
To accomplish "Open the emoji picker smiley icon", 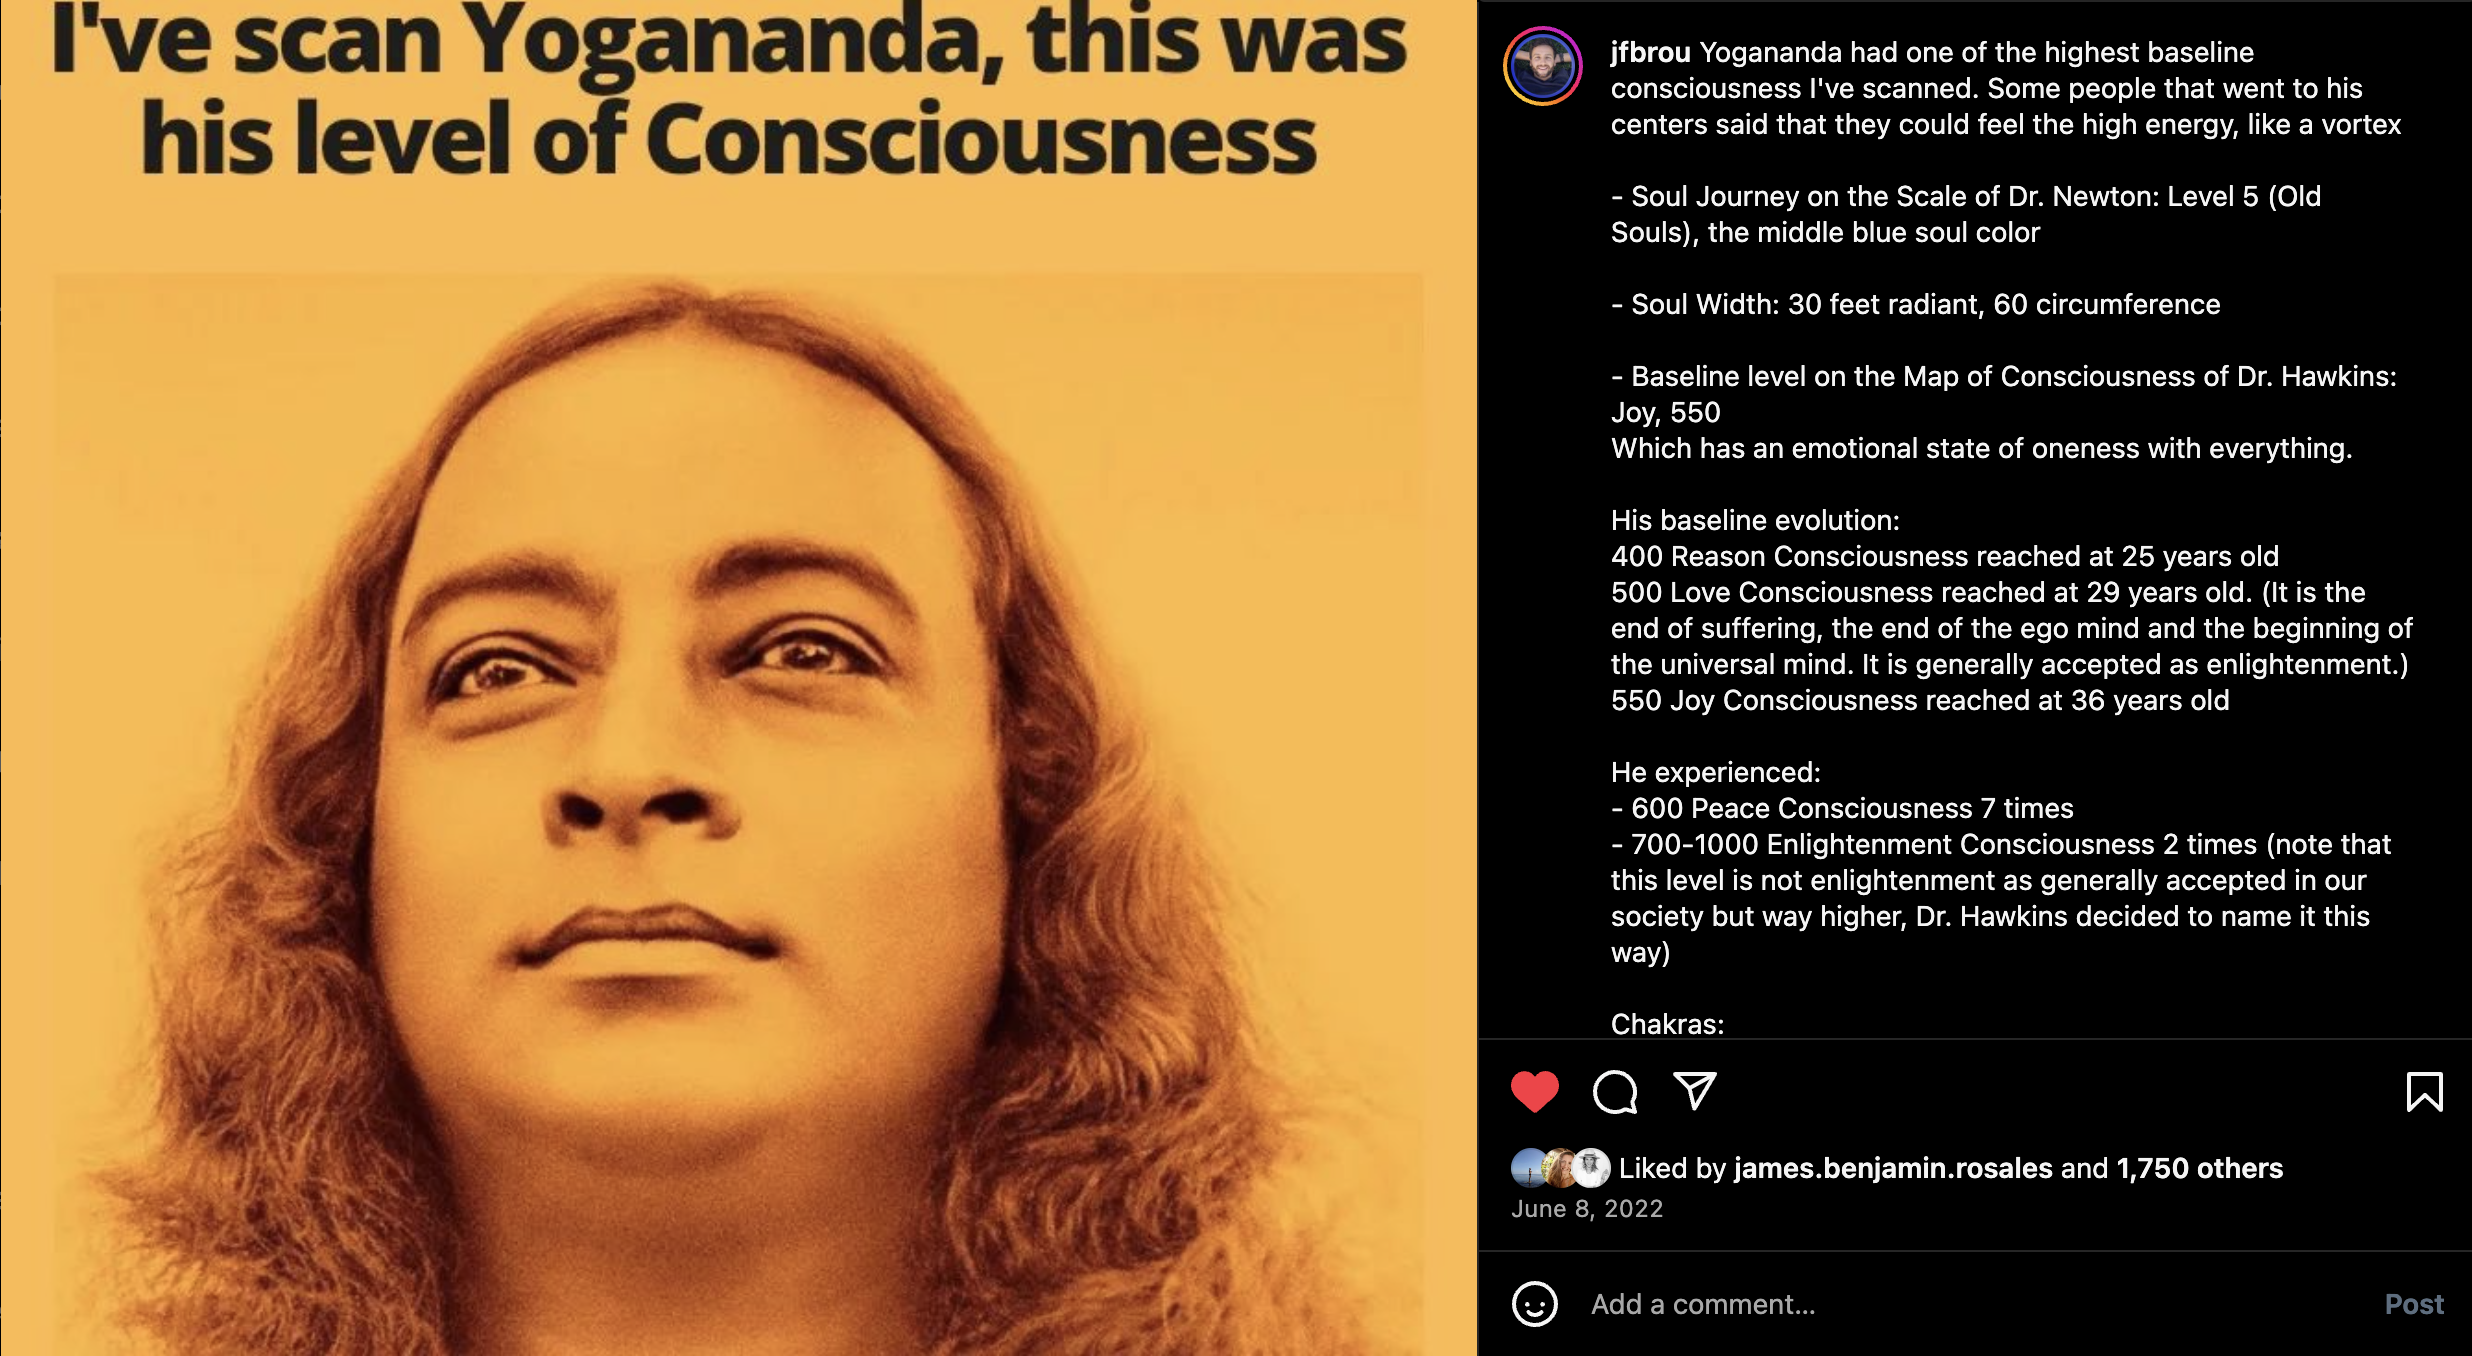I will point(1535,1304).
